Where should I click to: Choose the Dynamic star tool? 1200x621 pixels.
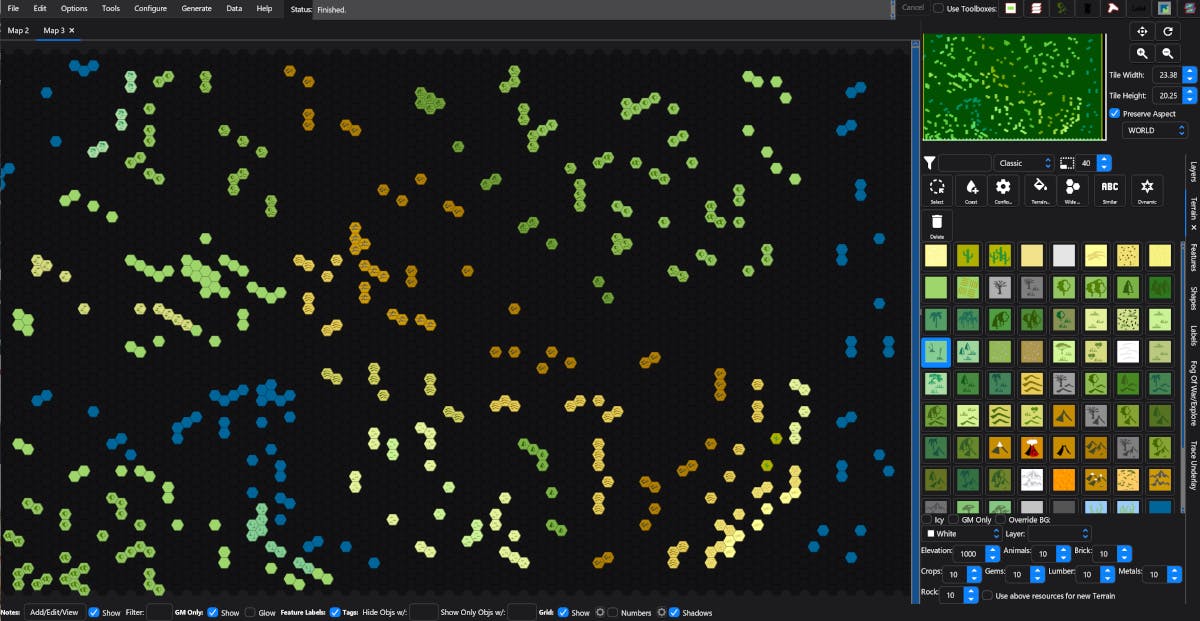point(1147,189)
